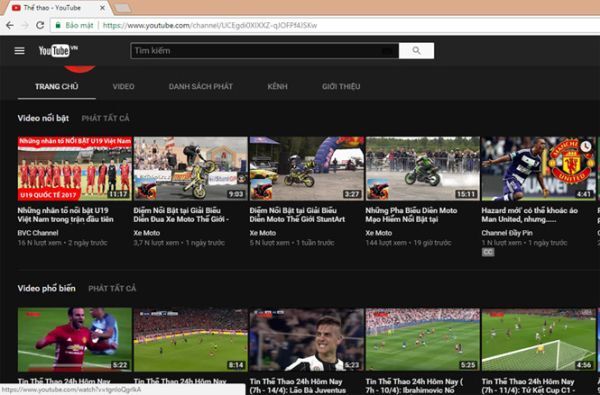The height and width of the screenshot is (395, 600).
Task: Open the U19 Việt Nam video thumbnail
Action: [75, 168]
